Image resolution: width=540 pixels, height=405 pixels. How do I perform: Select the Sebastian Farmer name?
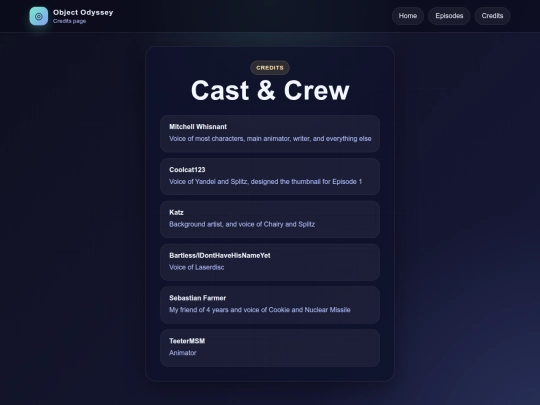pyautogui.click(x=198, y=298)
